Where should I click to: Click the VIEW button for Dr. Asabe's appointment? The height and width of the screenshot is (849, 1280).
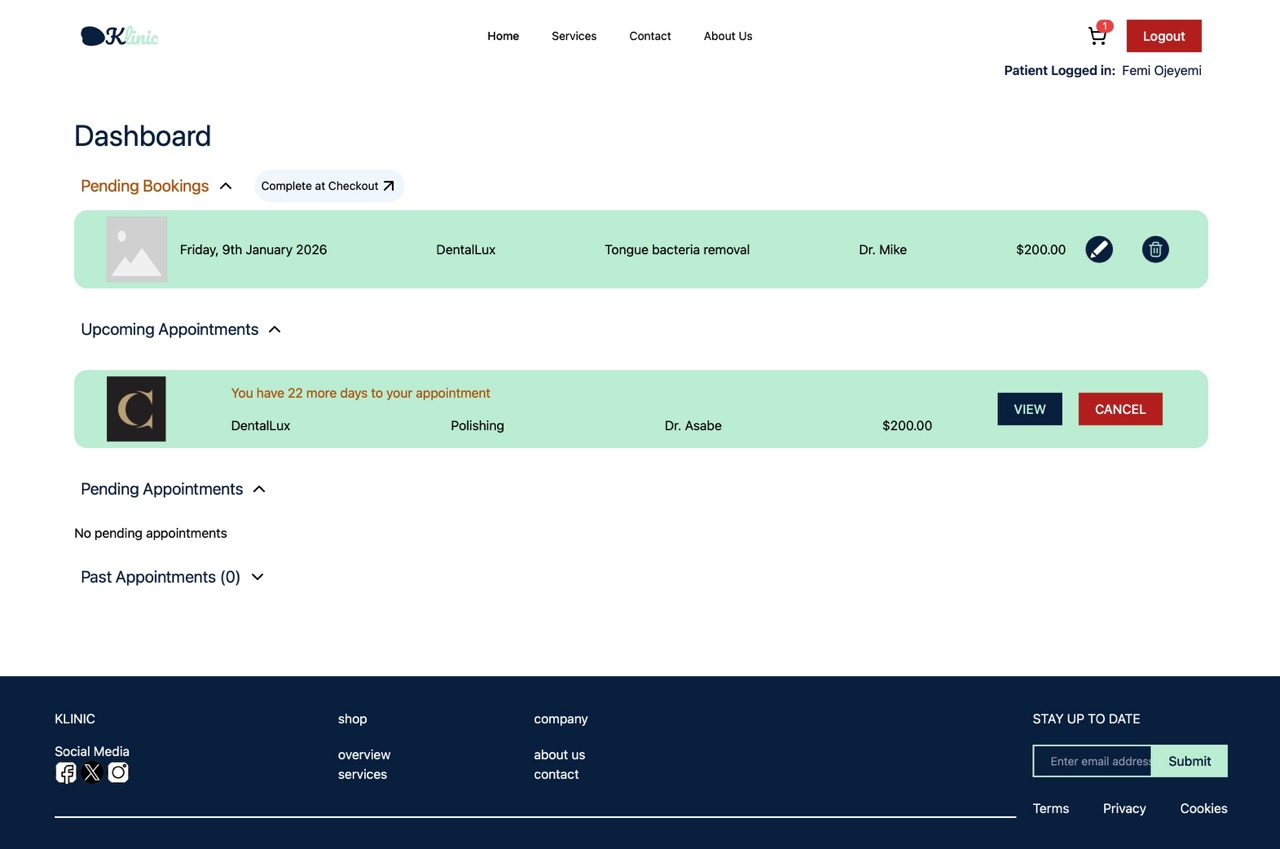tap(1029, 408)
